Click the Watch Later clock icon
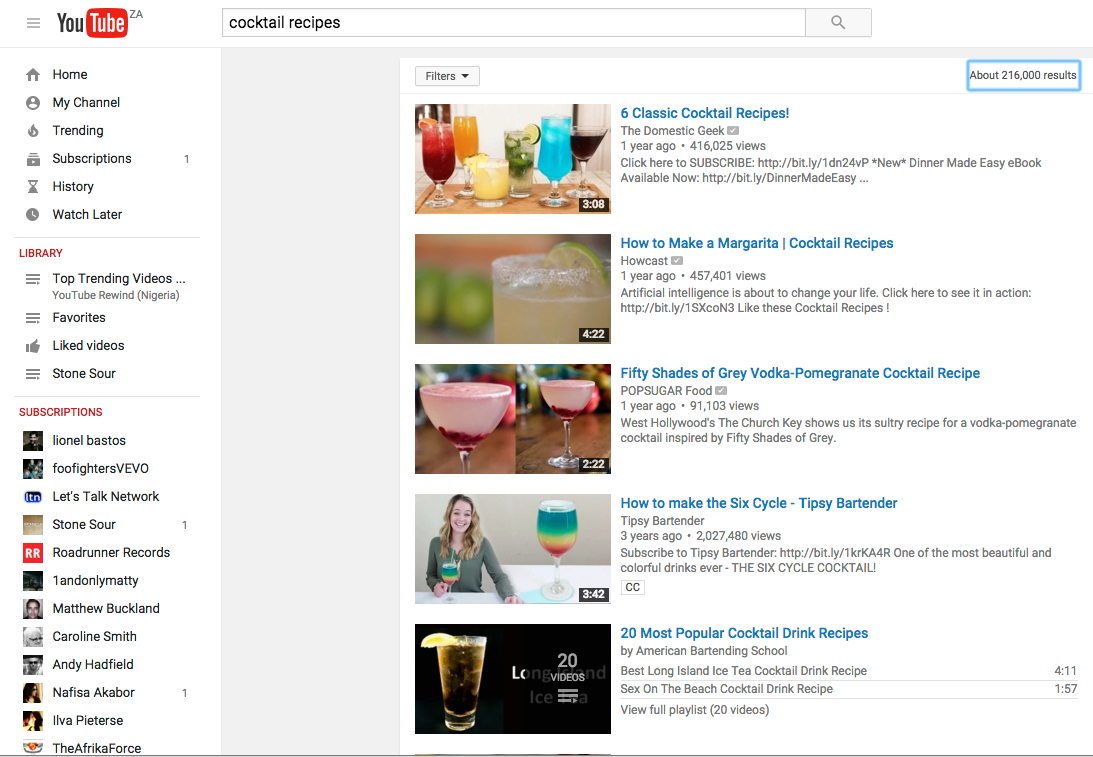This screenshot has height=757, width=1093. (33, 215)
